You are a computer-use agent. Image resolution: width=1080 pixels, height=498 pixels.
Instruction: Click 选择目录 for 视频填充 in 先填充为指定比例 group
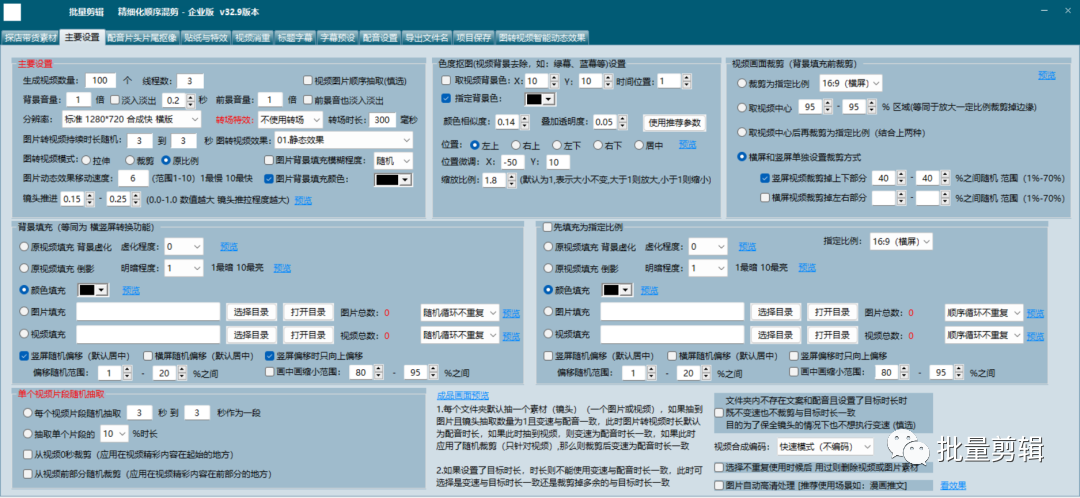776,335
